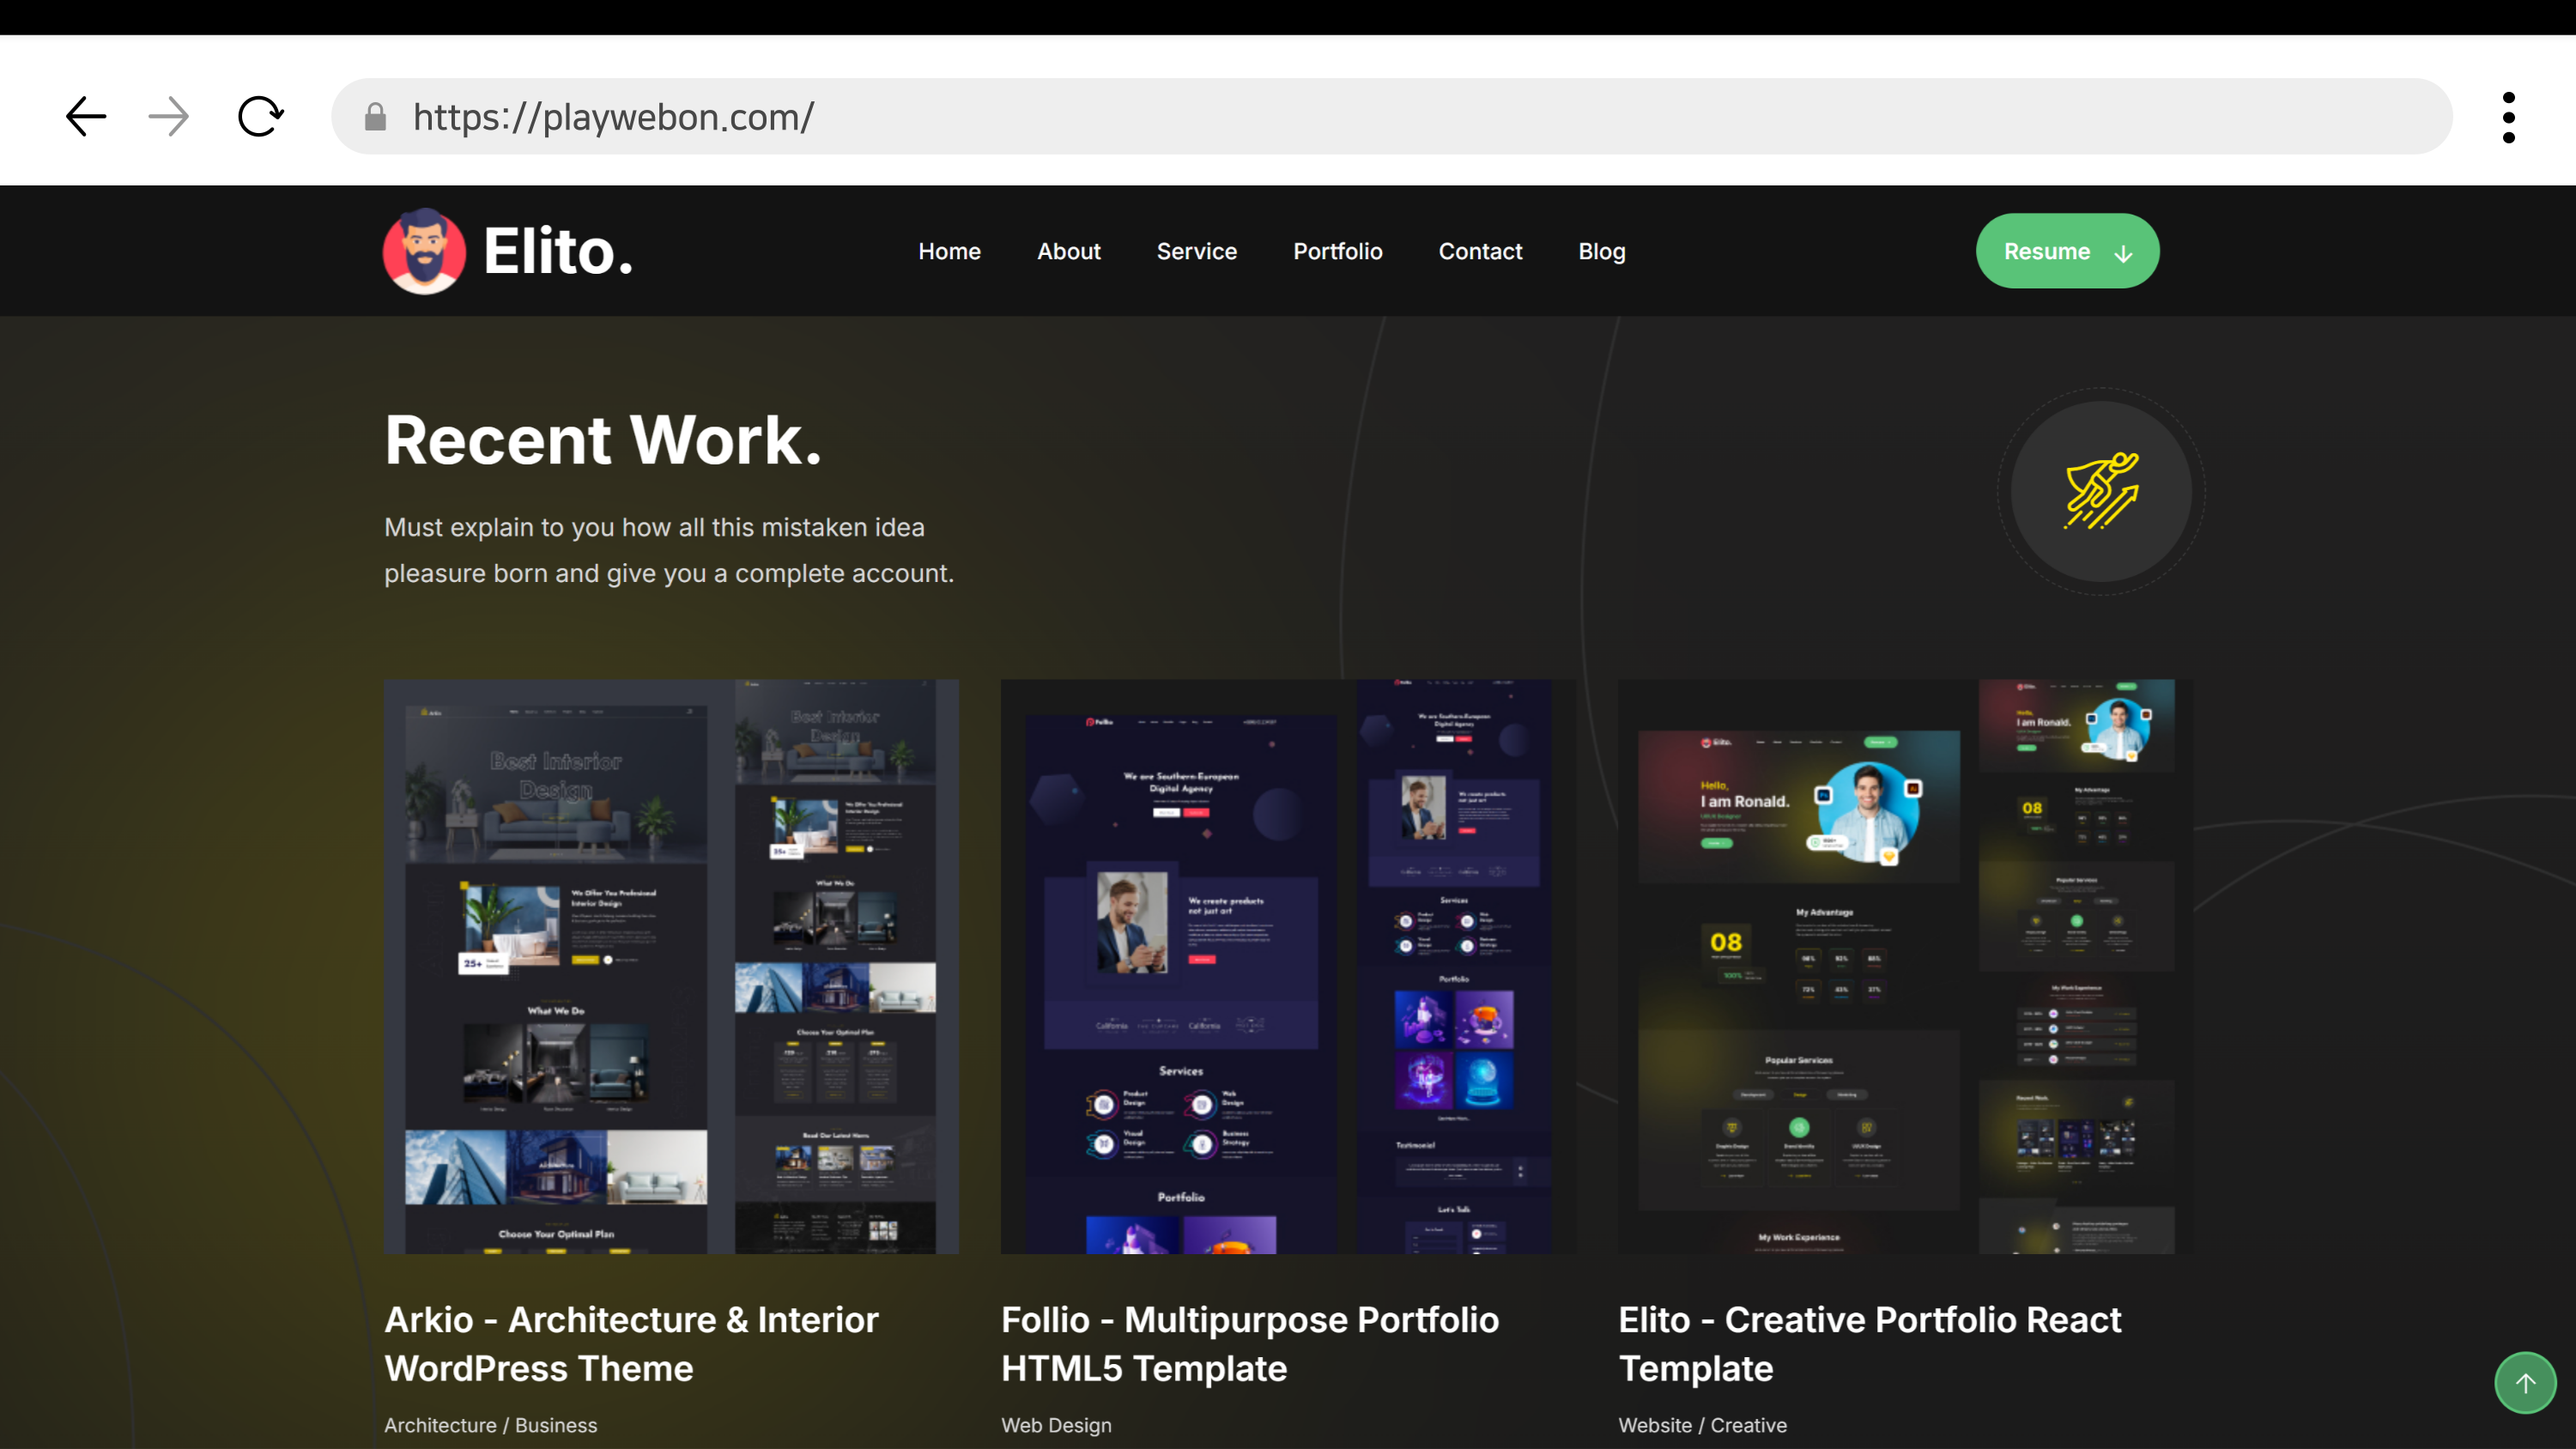Viewport: 2576px width, 1449px height.
Task: Click the URL address bar field
Action: pos(1400,117)
